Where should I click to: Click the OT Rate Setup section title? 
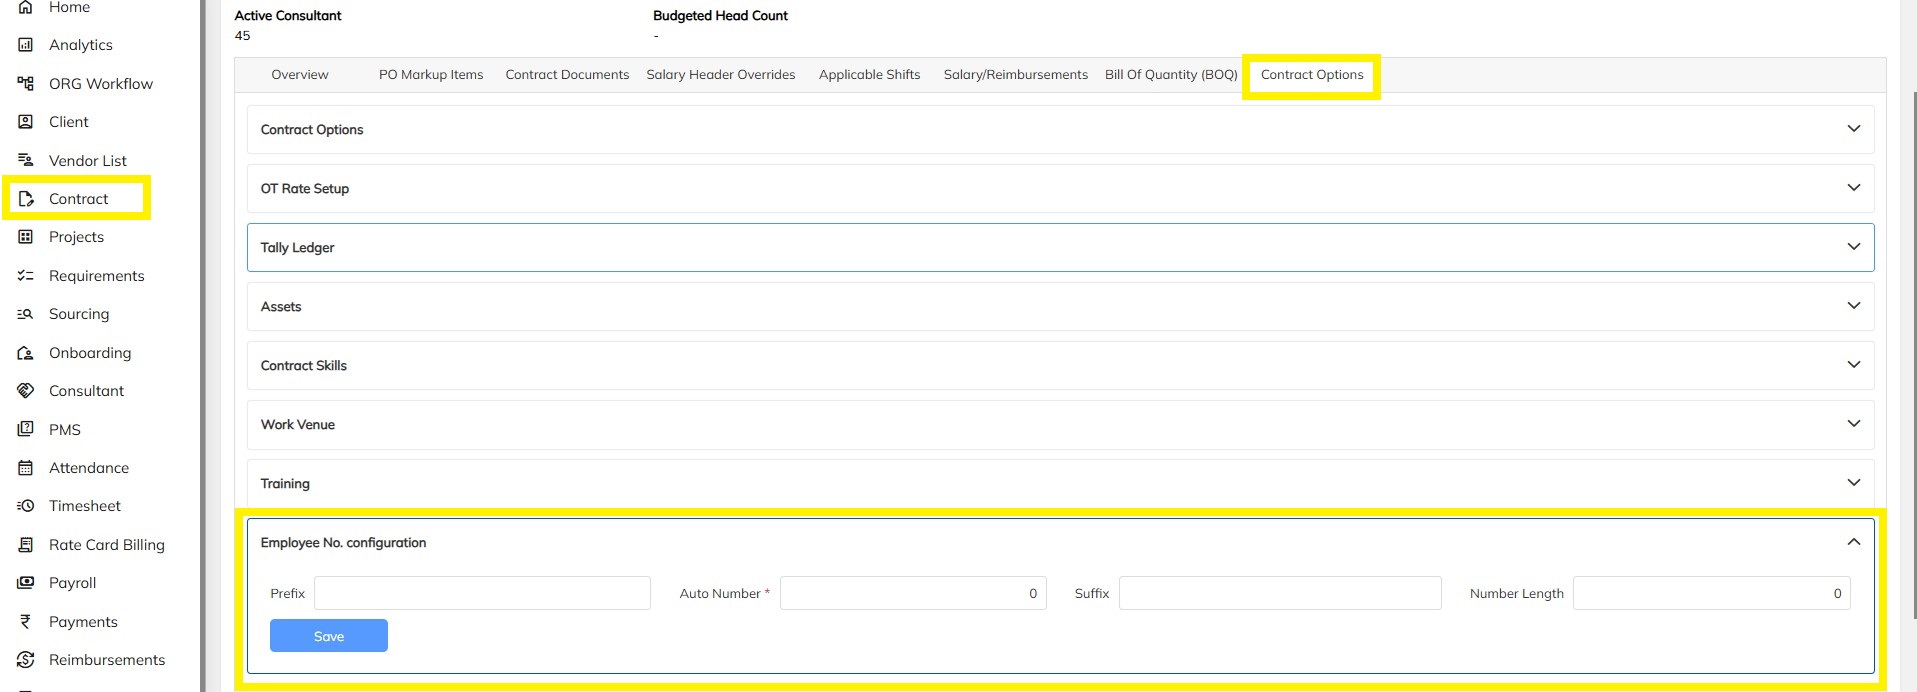[304, 189]
